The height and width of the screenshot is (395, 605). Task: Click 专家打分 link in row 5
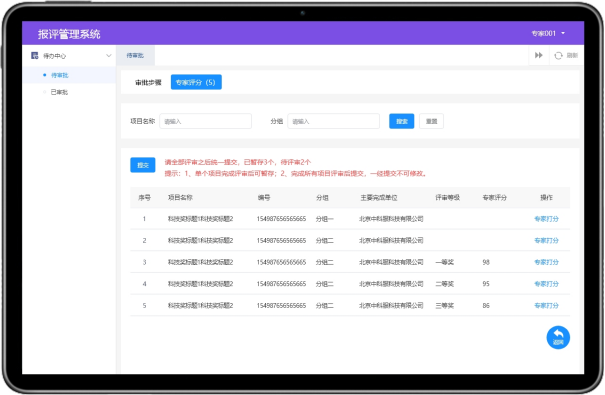pyautogui.click(x=546, y=306)
